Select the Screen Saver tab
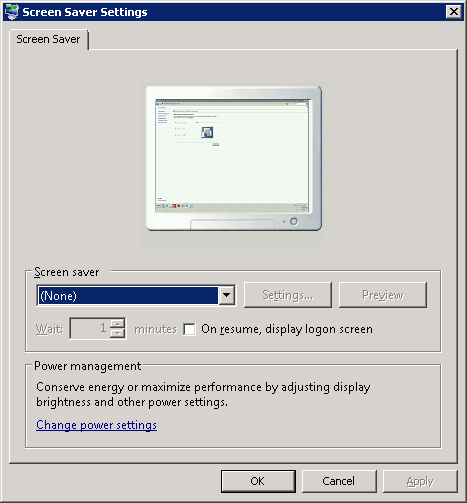The width and height of the screenshot is (467, 503). (x=48, y=39)
